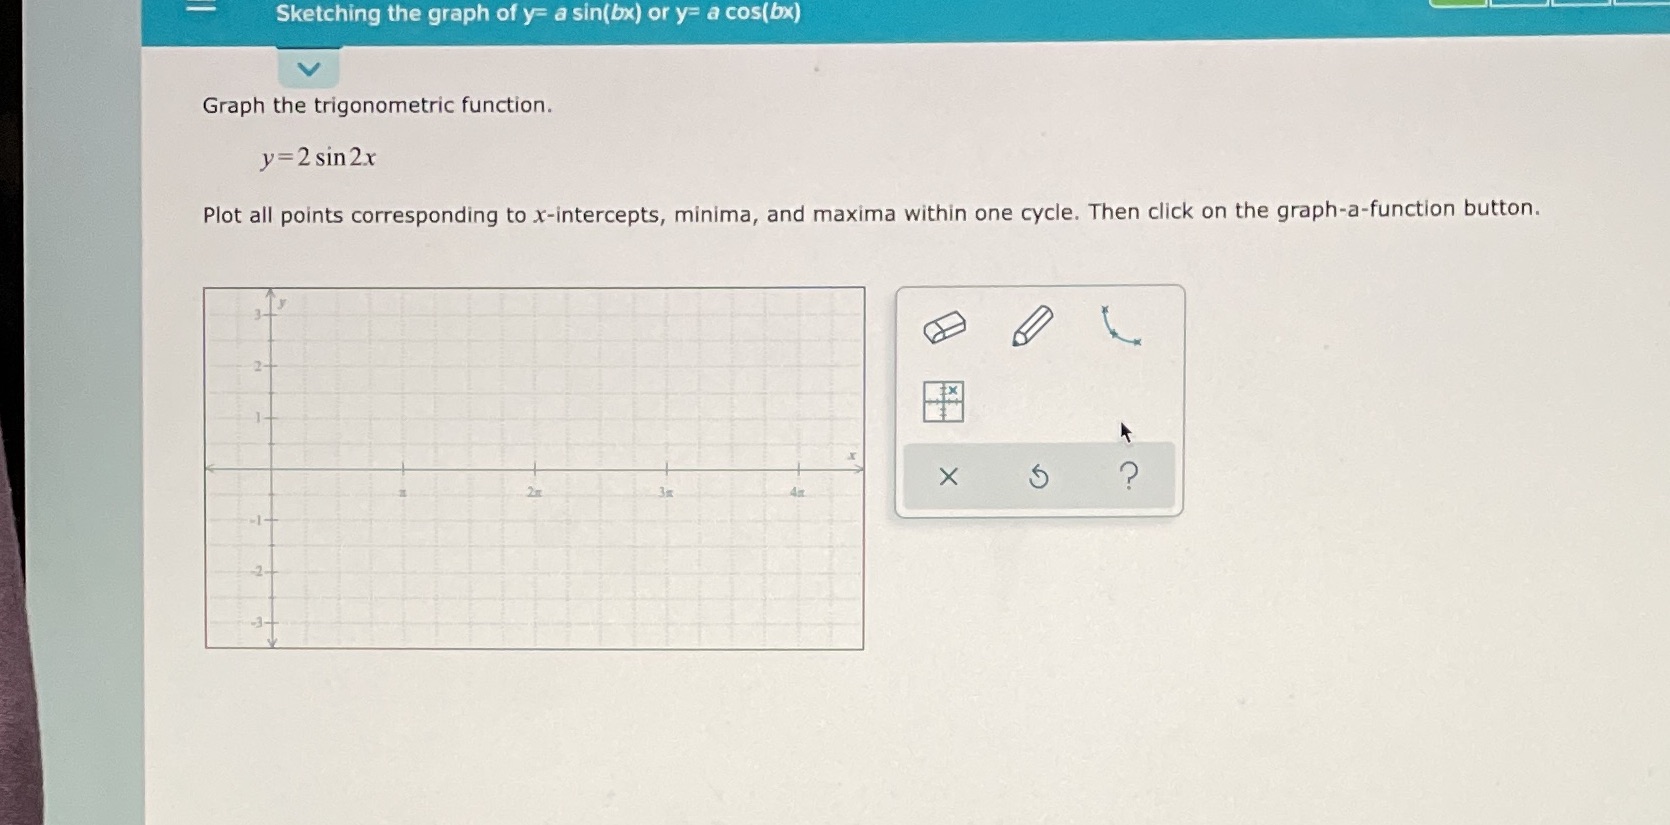1670x825 pixels.
Task: Open help using the question mark icon
Action: [1128, 477]
